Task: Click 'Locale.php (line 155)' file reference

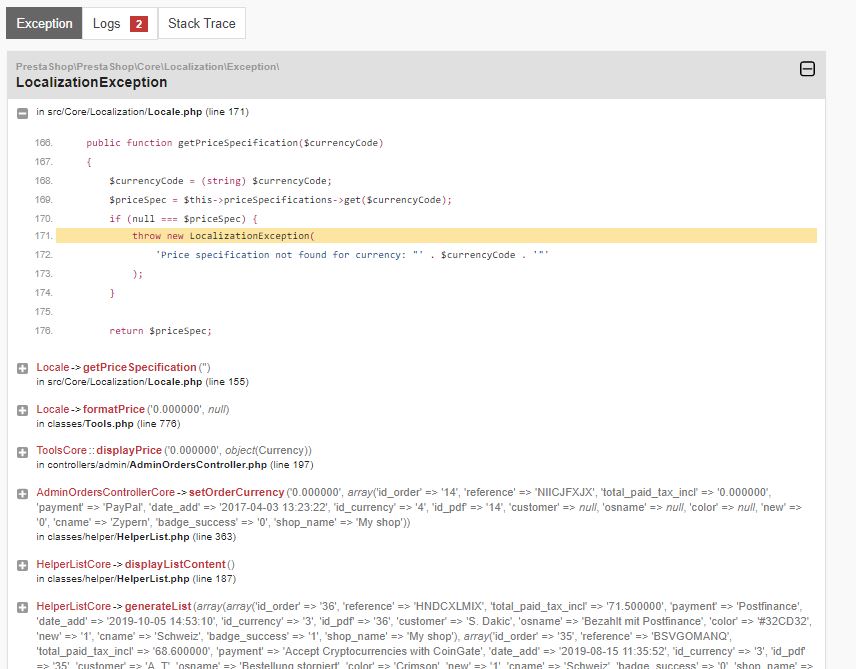Action: (198, 382)
